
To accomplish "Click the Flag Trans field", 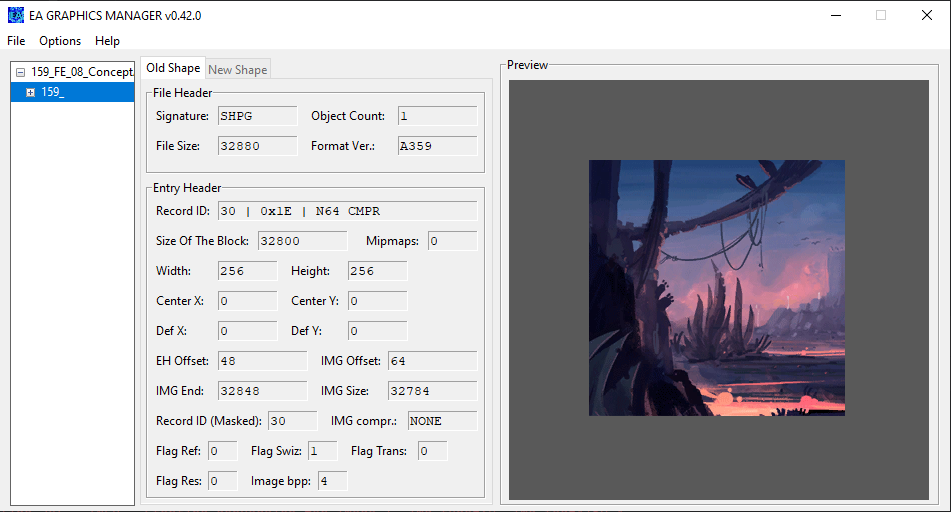I will coord(432,451).
